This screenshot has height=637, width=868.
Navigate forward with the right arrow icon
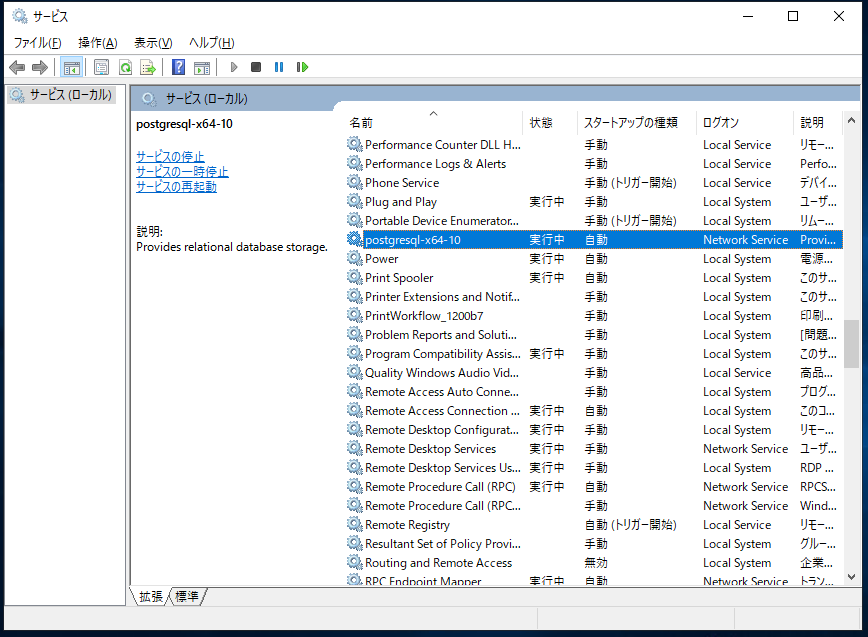41,67
